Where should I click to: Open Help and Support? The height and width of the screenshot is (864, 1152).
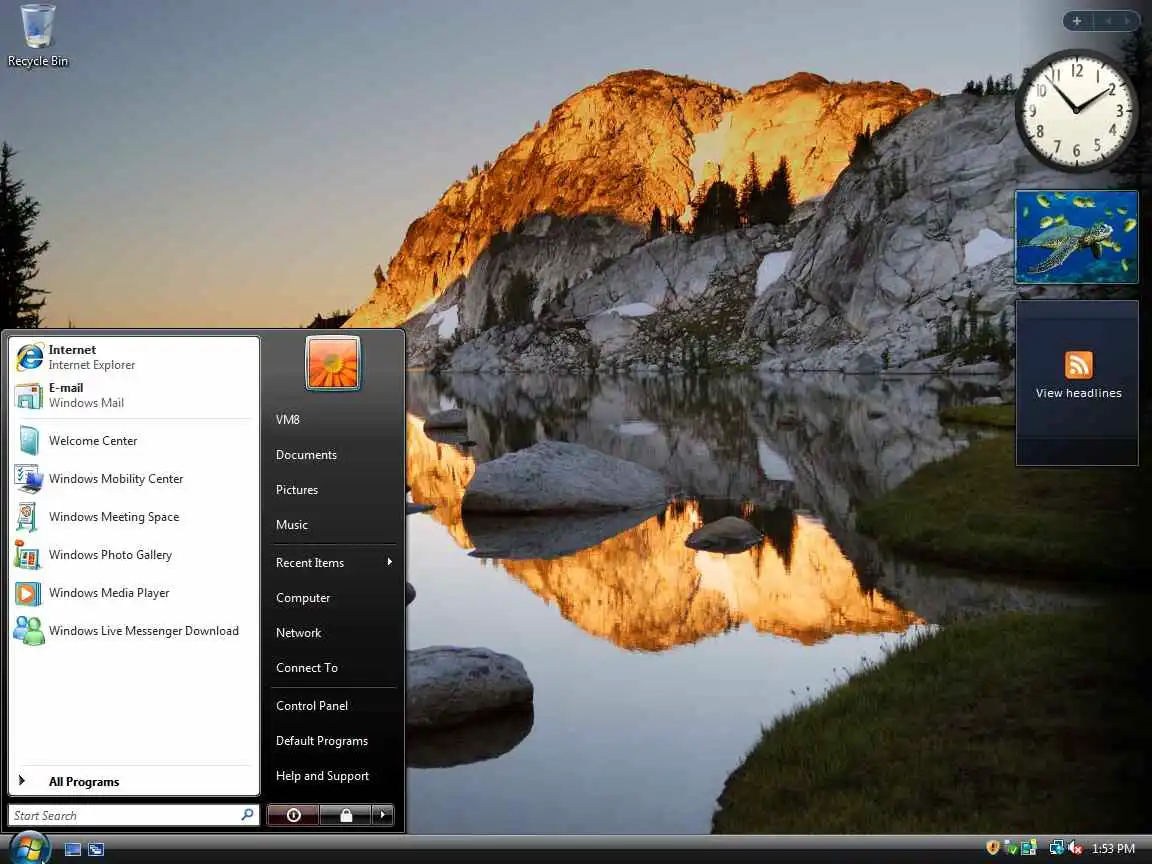click(x=333, y=776)
